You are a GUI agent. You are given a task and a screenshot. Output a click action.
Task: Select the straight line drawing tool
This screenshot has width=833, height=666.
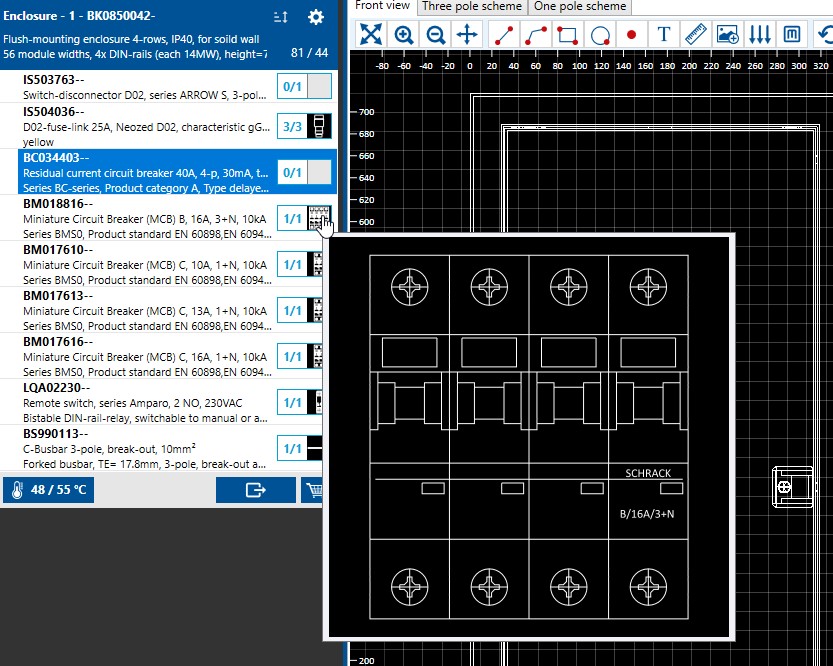tap(504, 34)
